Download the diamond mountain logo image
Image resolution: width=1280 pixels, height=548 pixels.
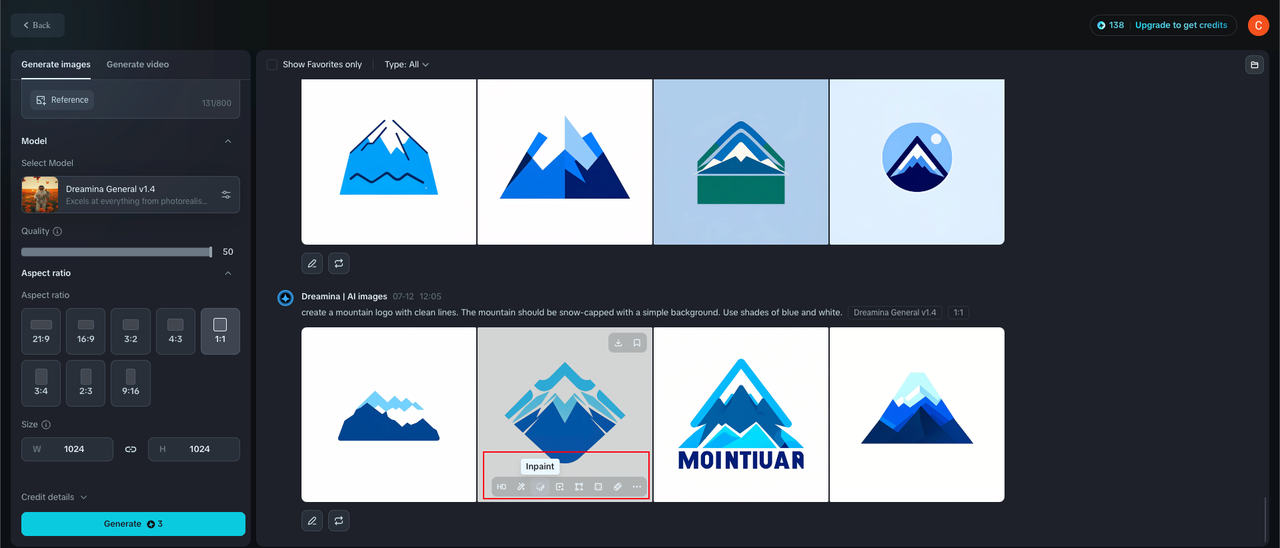[x=618, y=343]
